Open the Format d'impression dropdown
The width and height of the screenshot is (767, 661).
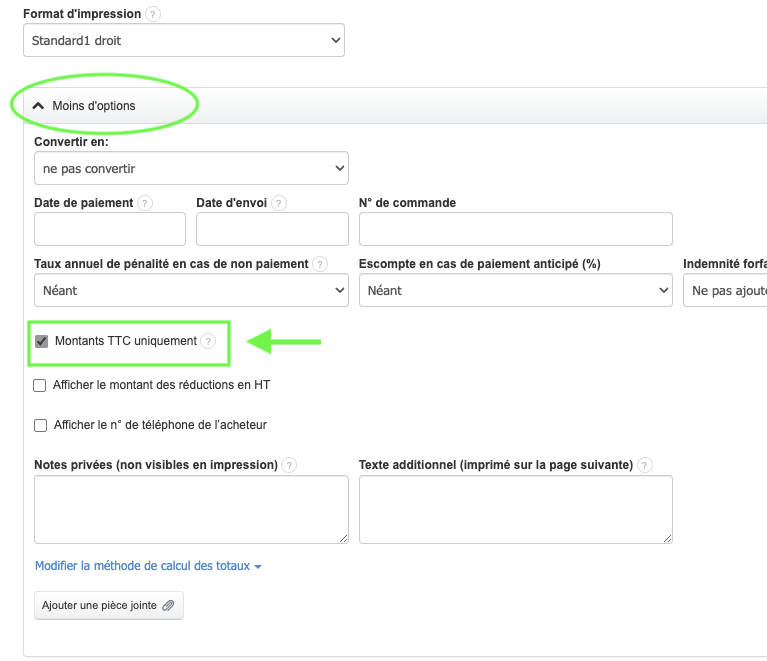point(184,41)
